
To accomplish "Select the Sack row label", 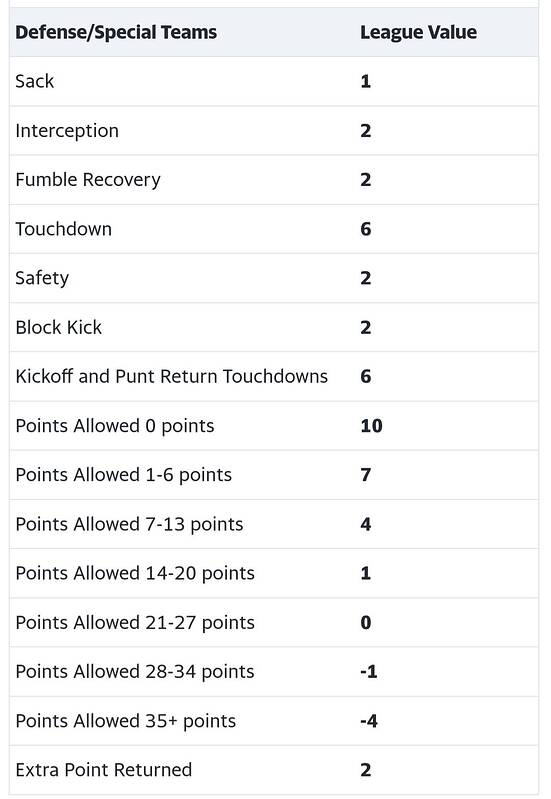I will click(35, 81).
